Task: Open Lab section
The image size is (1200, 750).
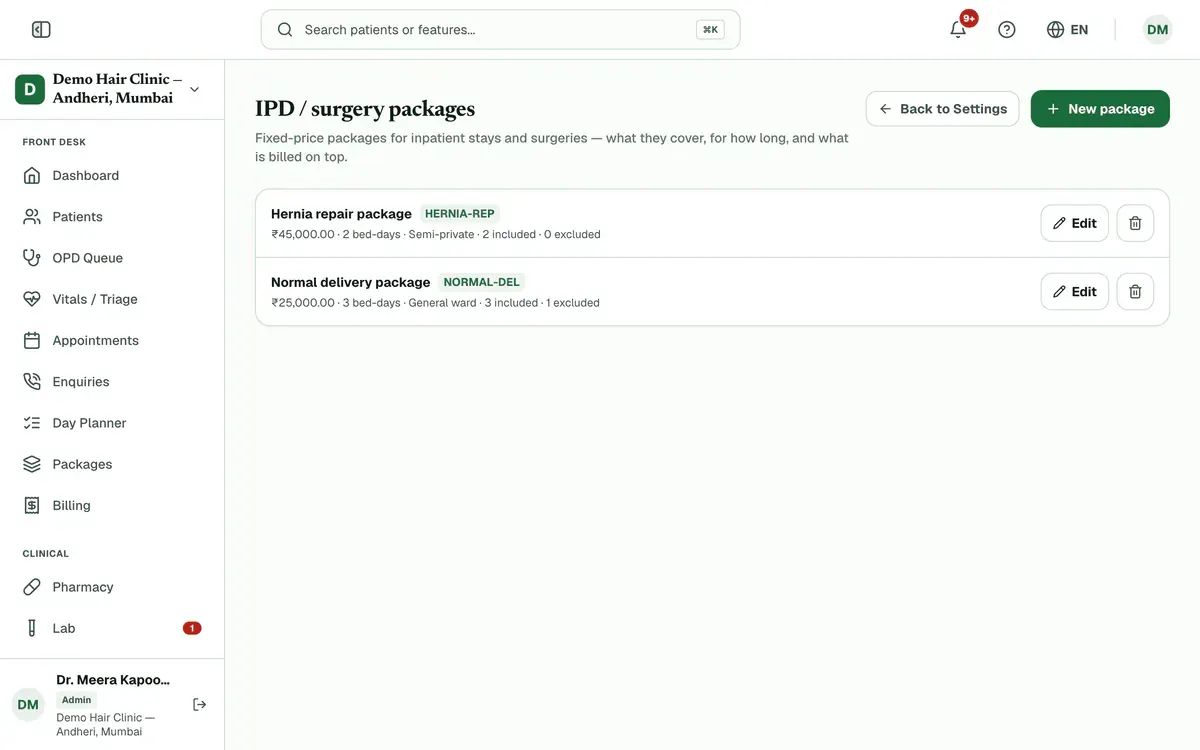Action: (112, 628)
